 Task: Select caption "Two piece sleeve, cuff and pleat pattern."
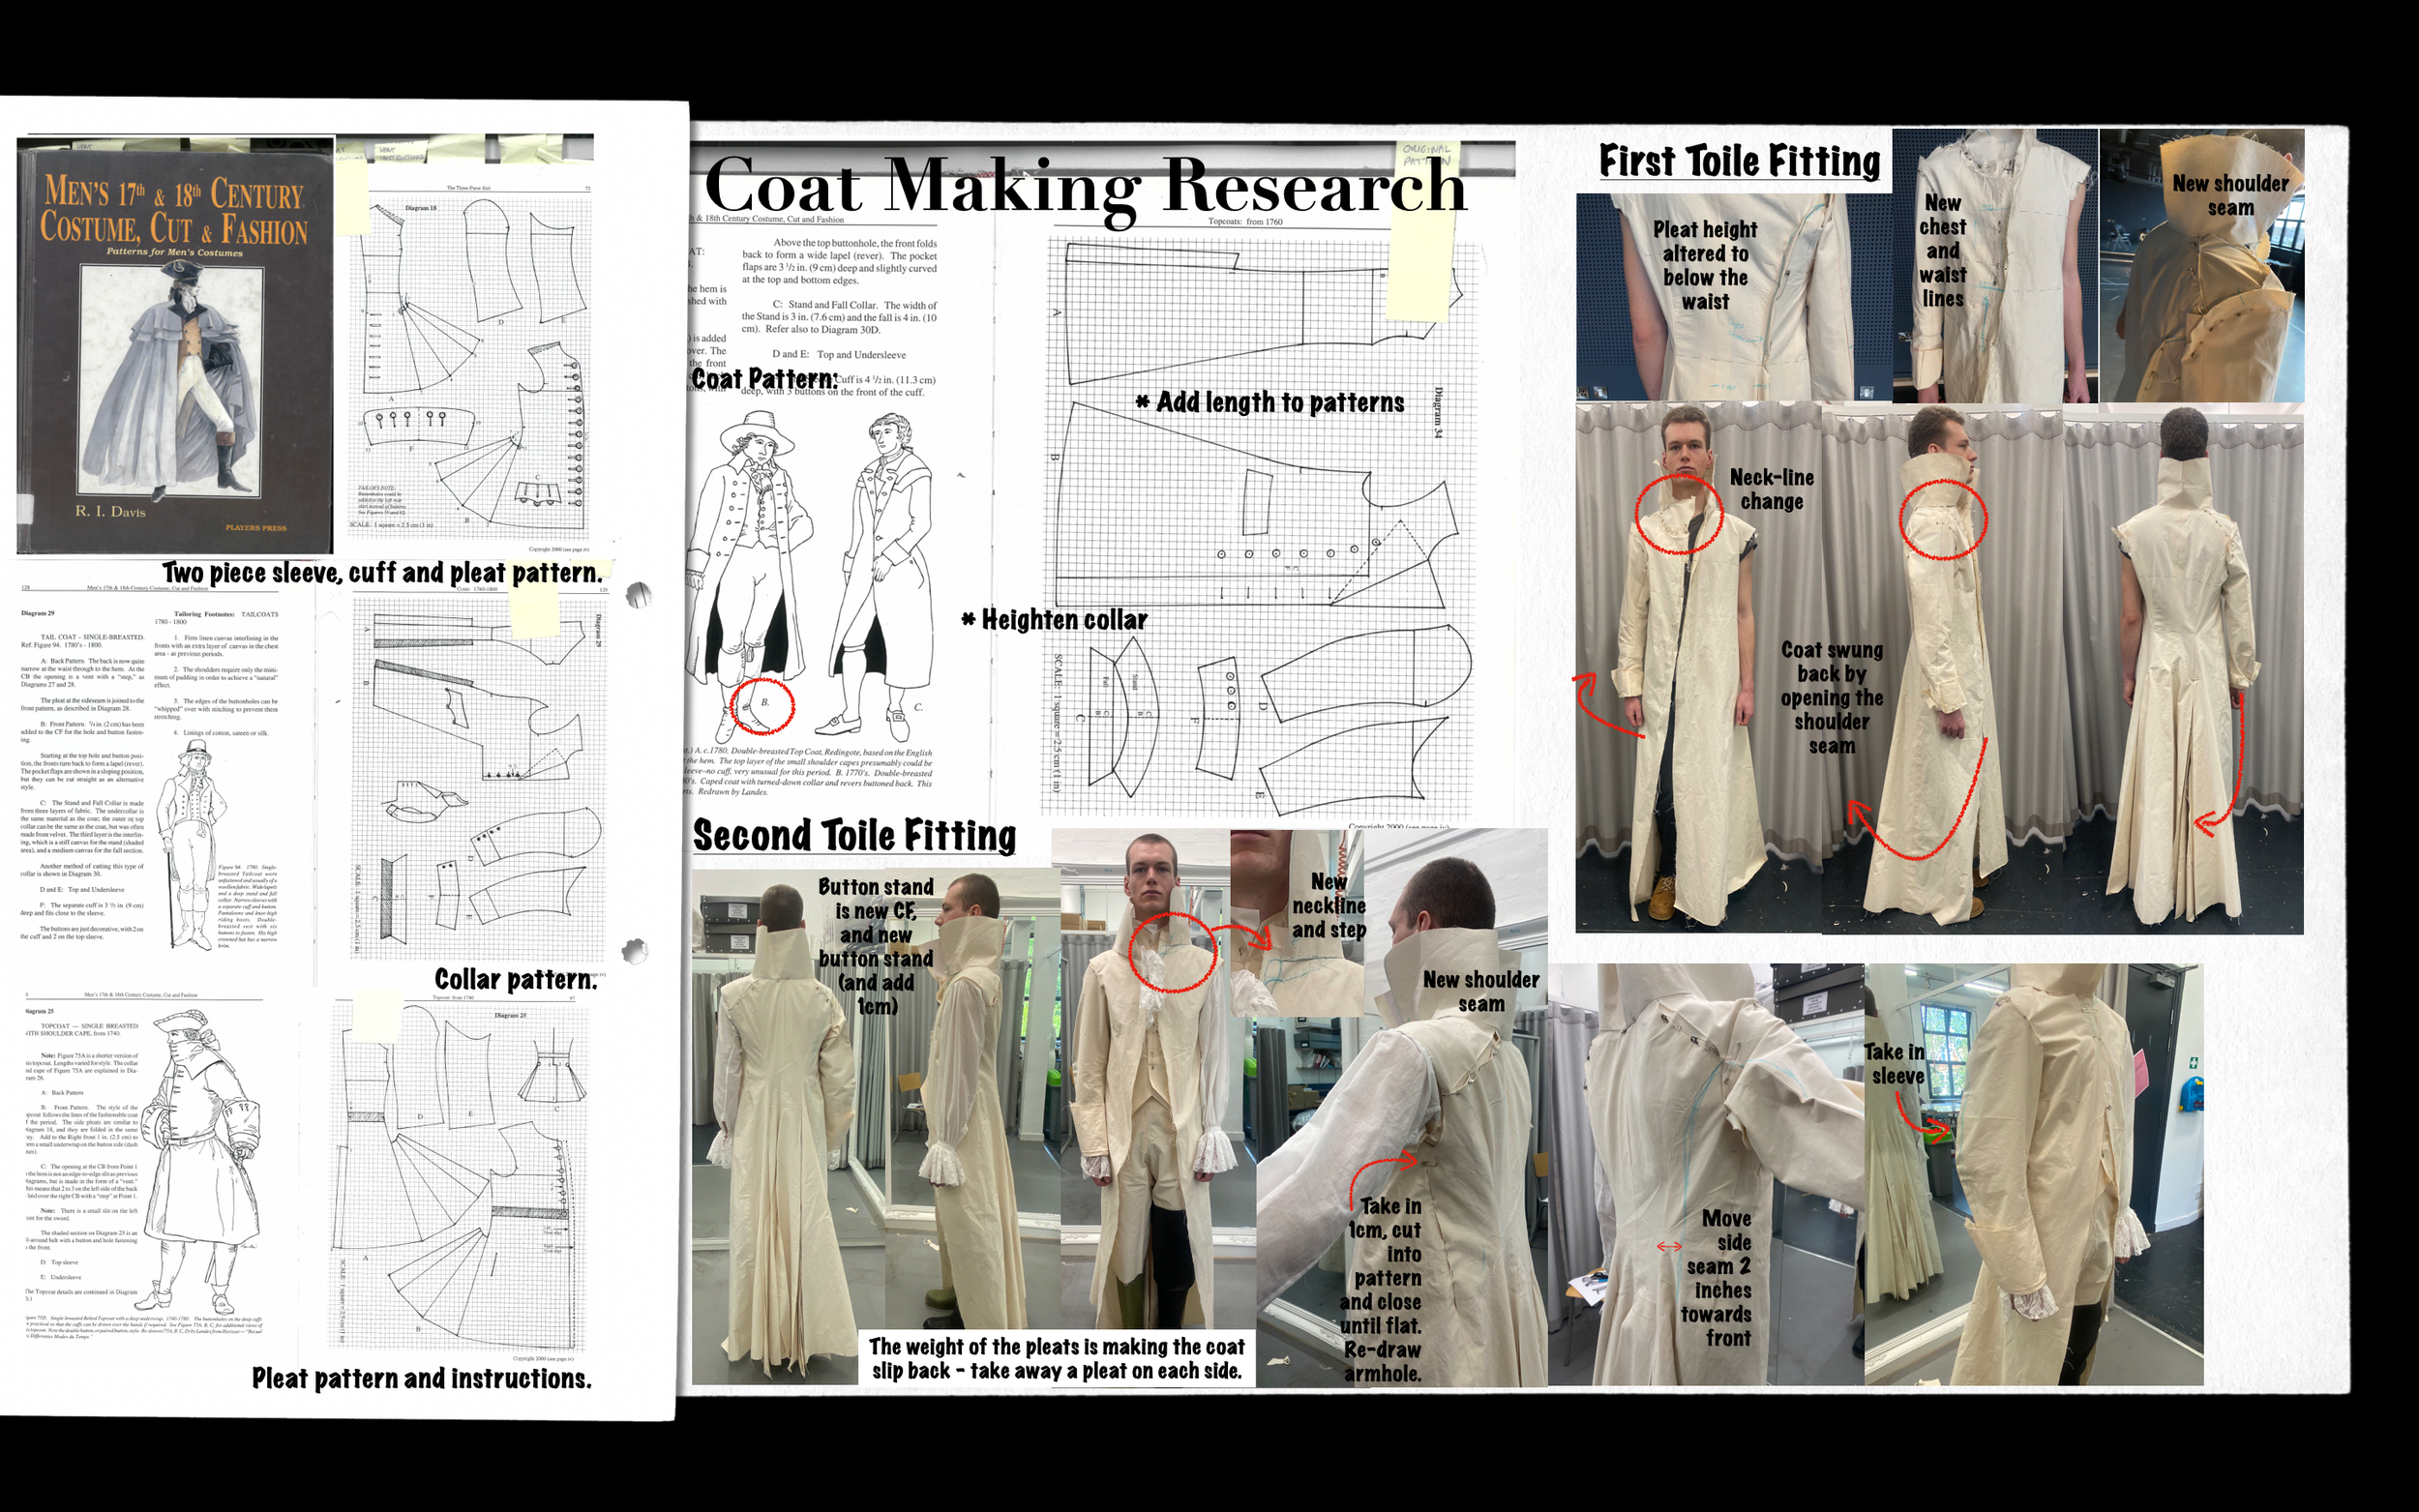pyautogui.click(x=382, y=573)
